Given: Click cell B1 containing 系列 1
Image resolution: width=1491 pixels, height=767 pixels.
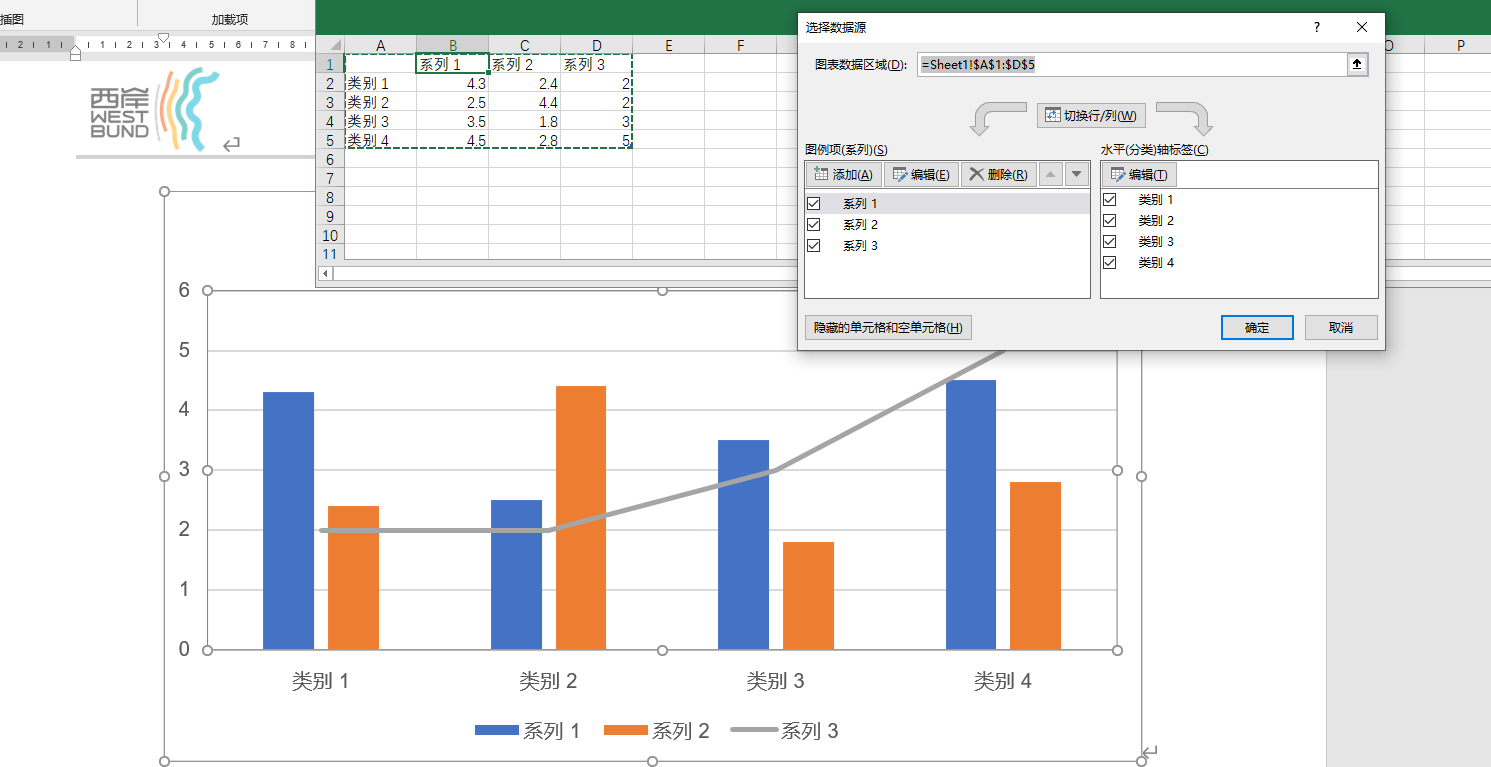Looking at the screenshot, I should pyautogui.click(x=452, y=65).
